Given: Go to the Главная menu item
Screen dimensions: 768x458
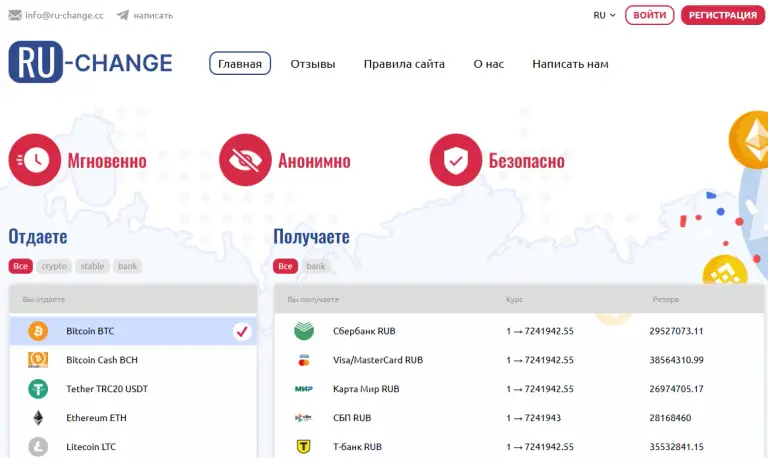Looking at the screenshot, I should (x=240, y=64).
